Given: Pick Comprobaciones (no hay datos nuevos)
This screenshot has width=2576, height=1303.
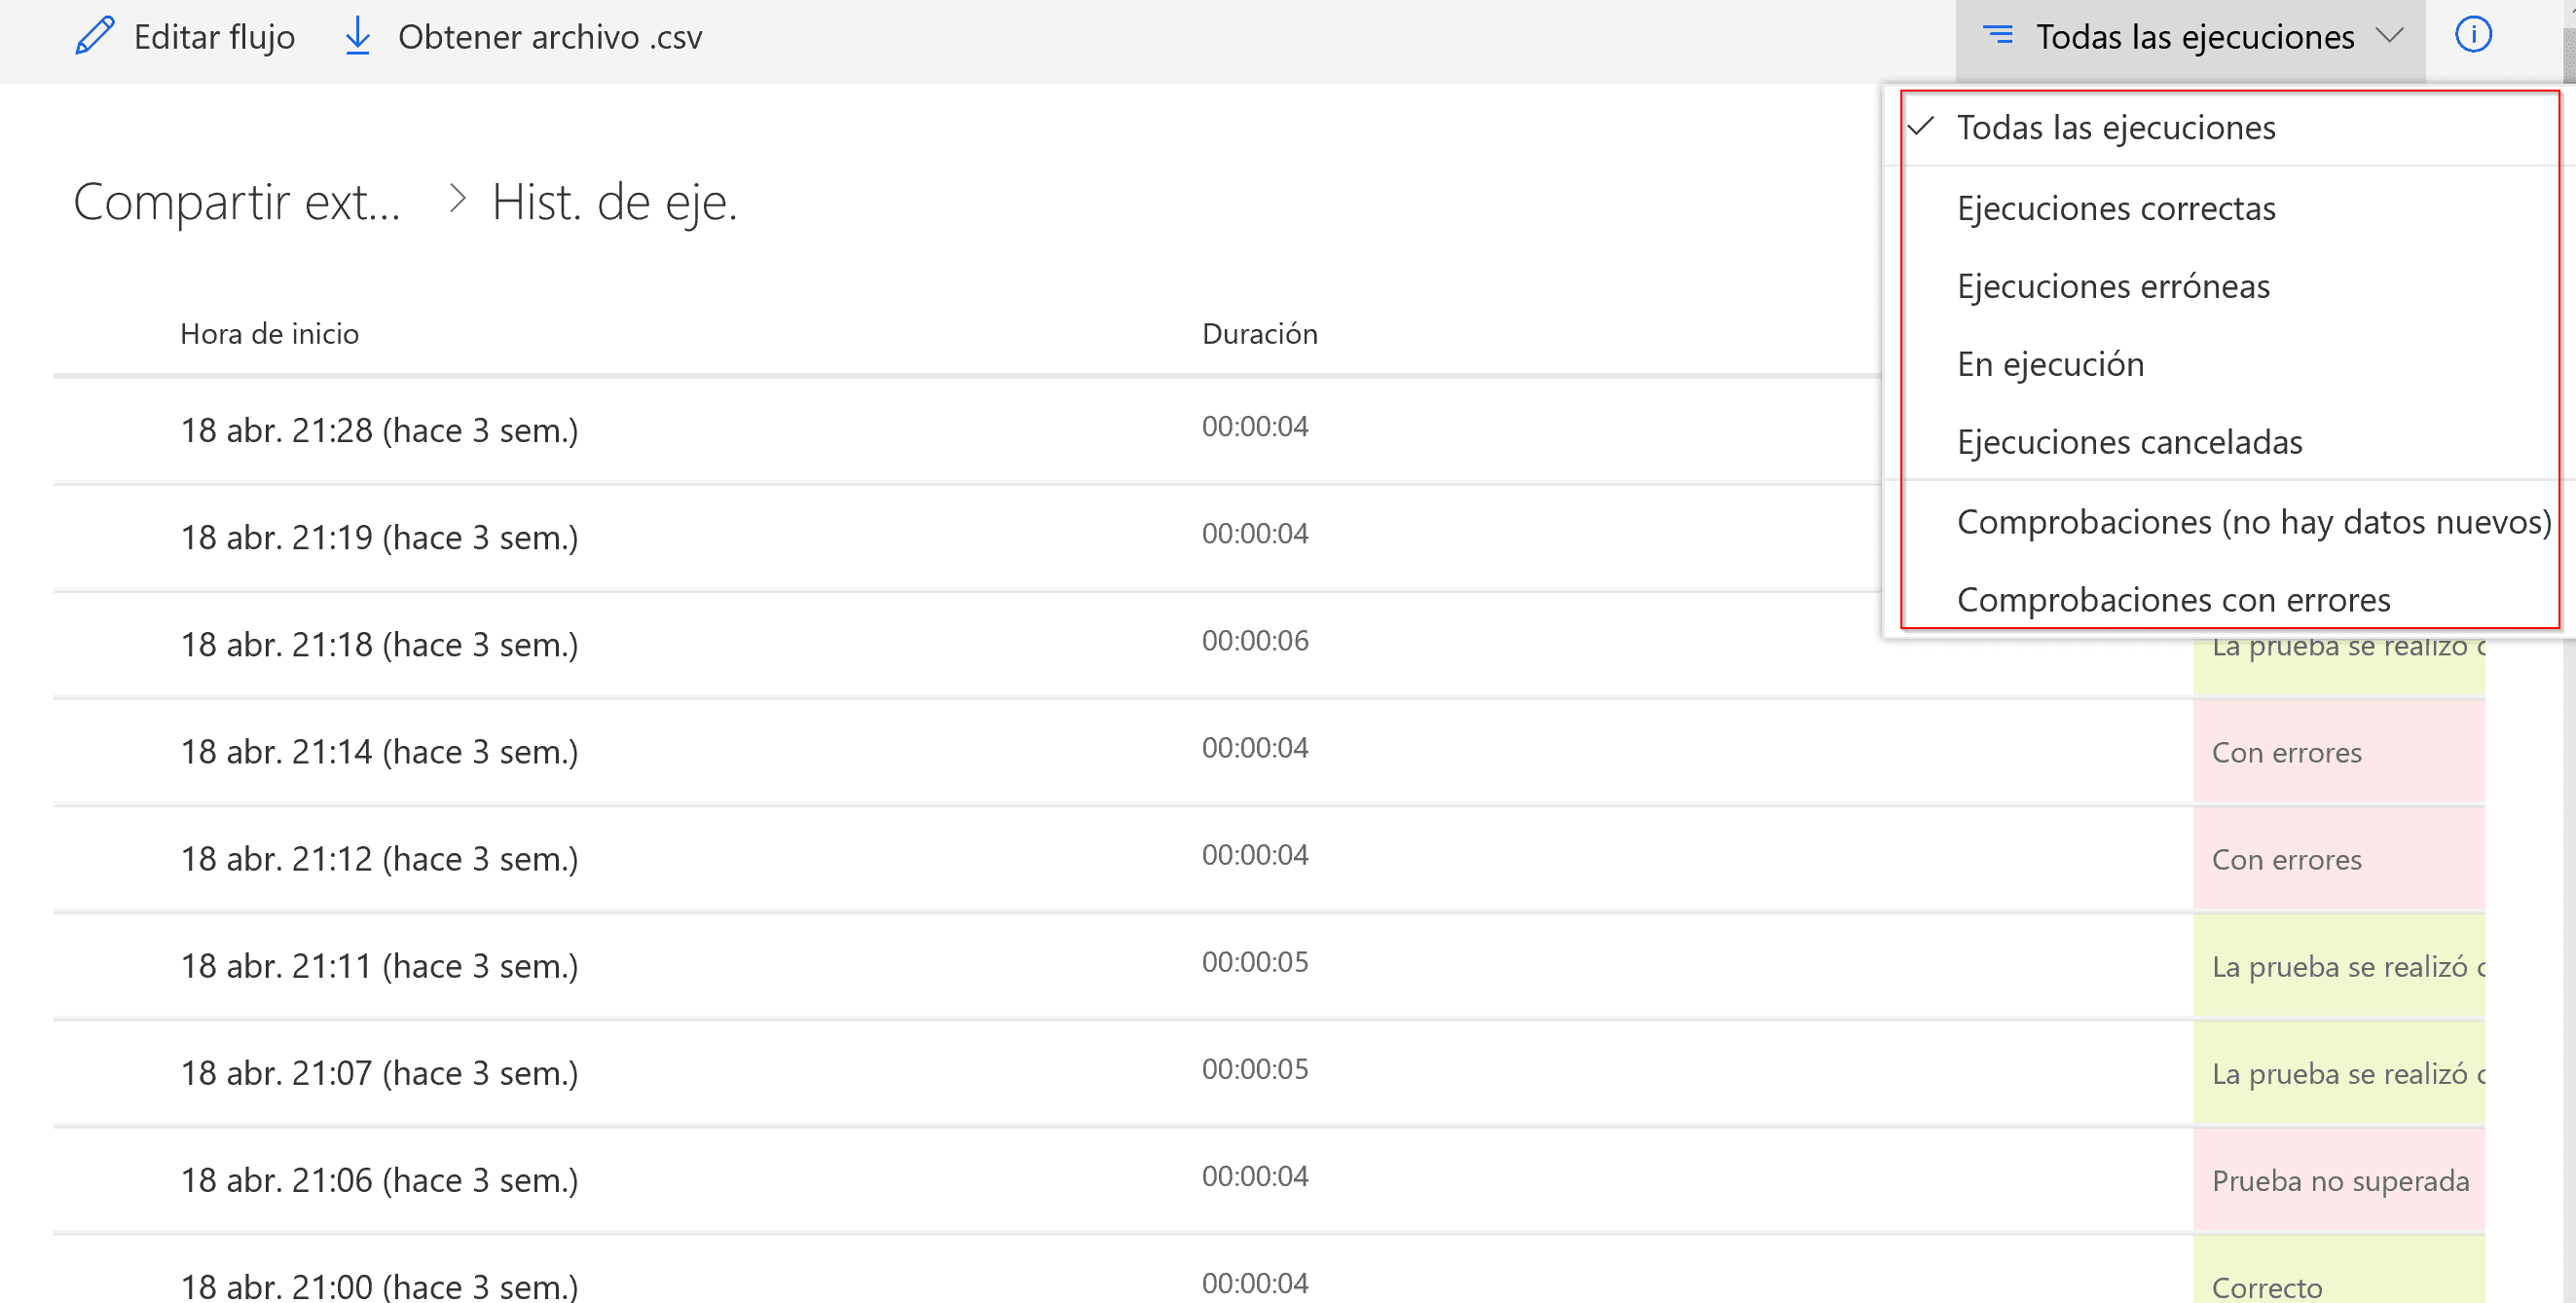Looking at the screenshot, I should click(x=2228, y=522).
